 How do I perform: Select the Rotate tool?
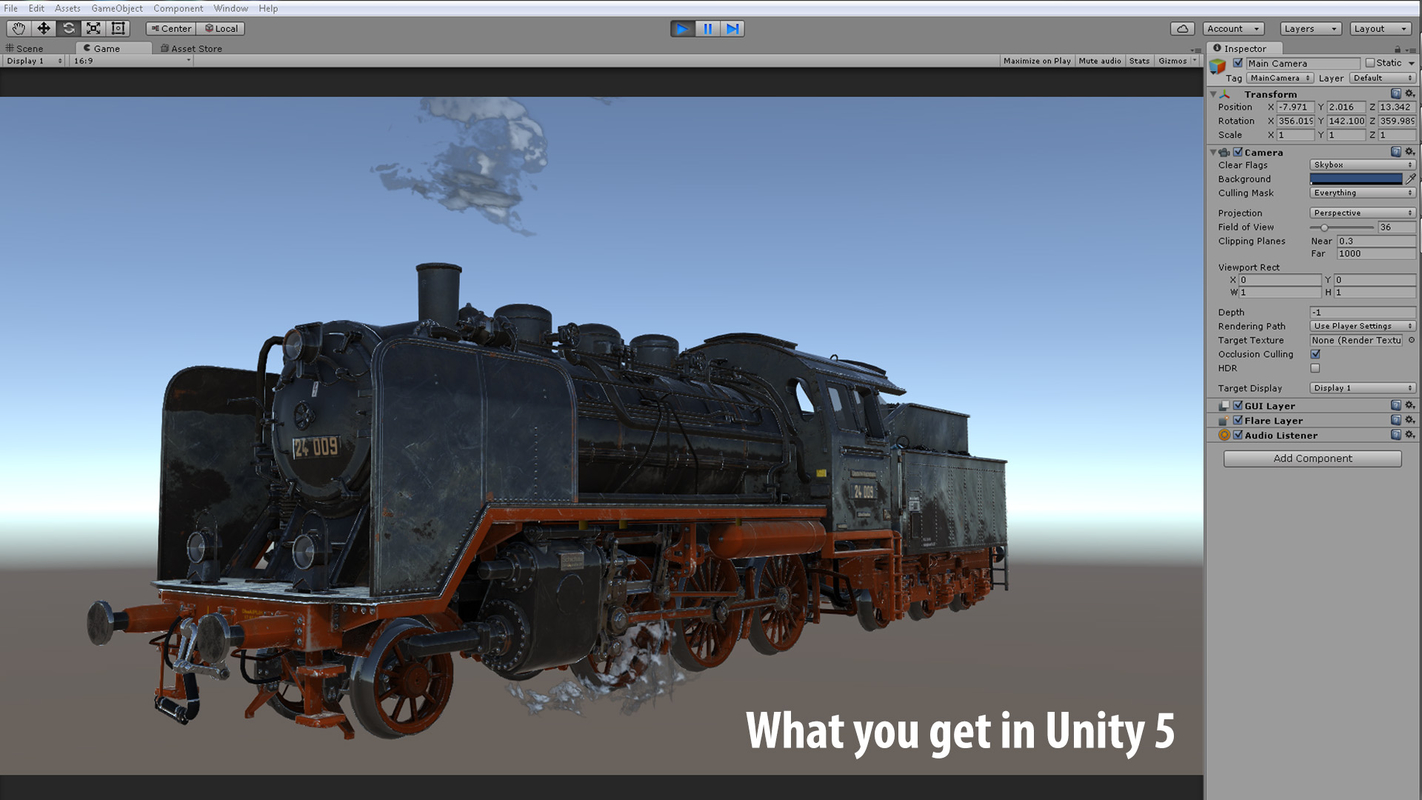pos(68,28)
